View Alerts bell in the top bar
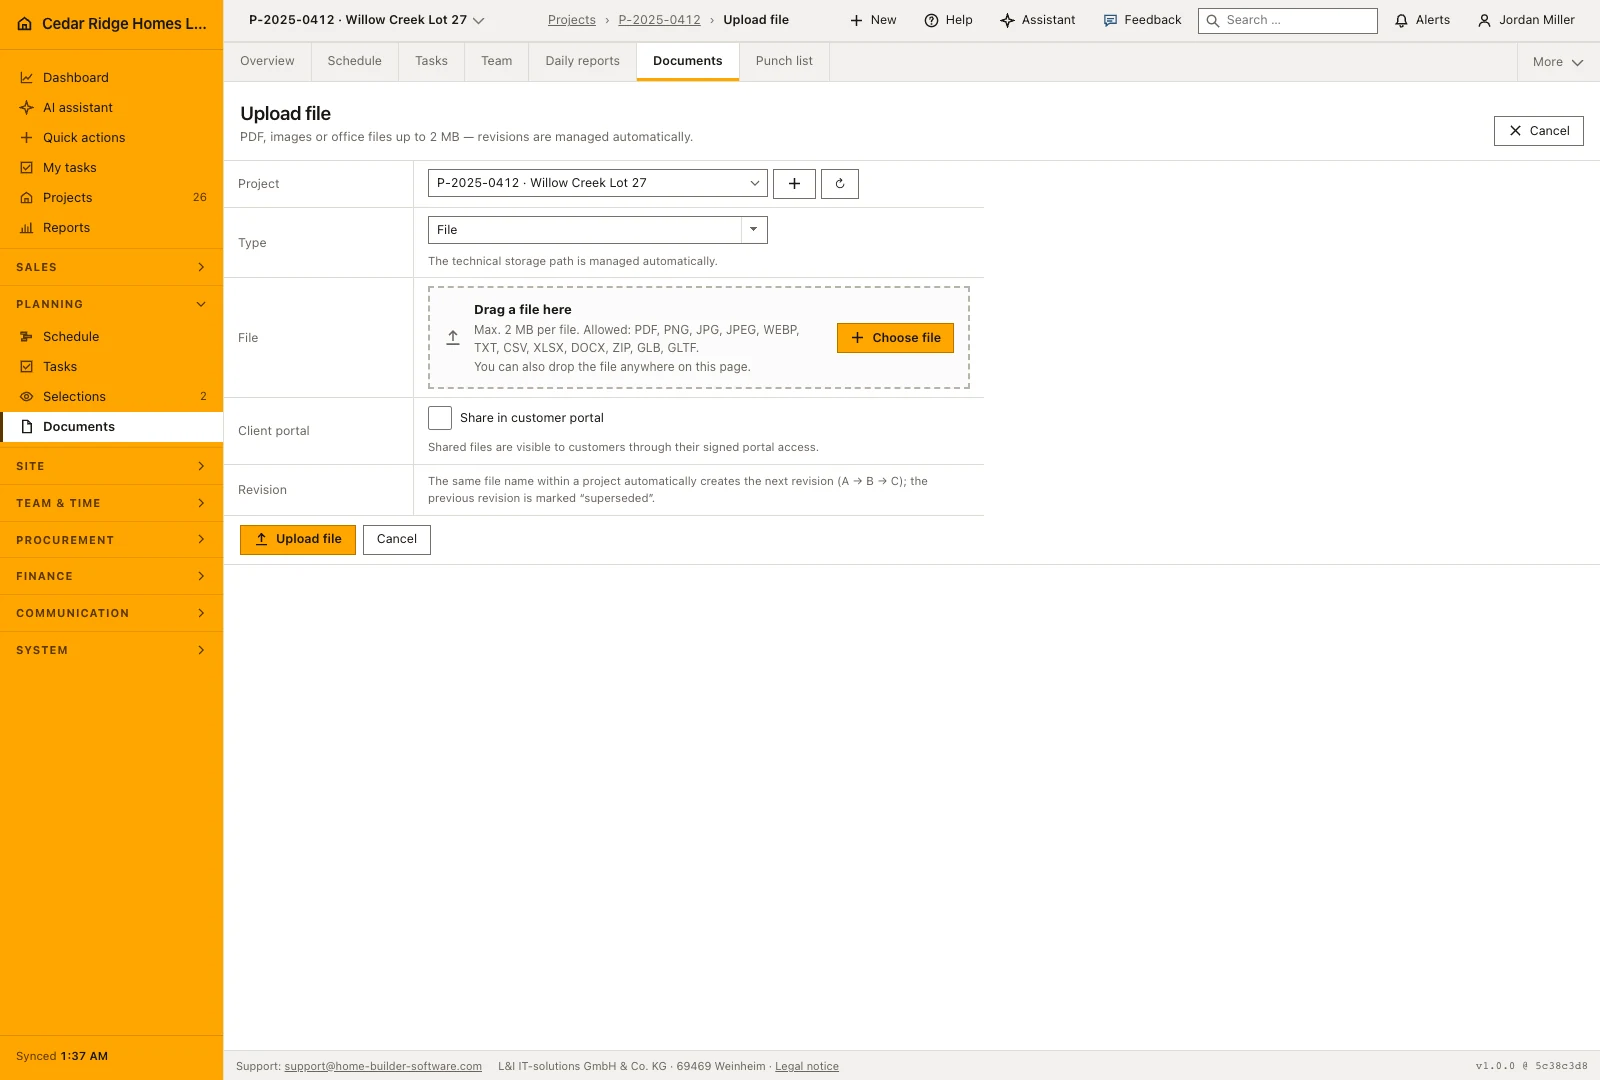Image resolution: width=1600 pixels, height=1080 pixels. [1422, 20]
